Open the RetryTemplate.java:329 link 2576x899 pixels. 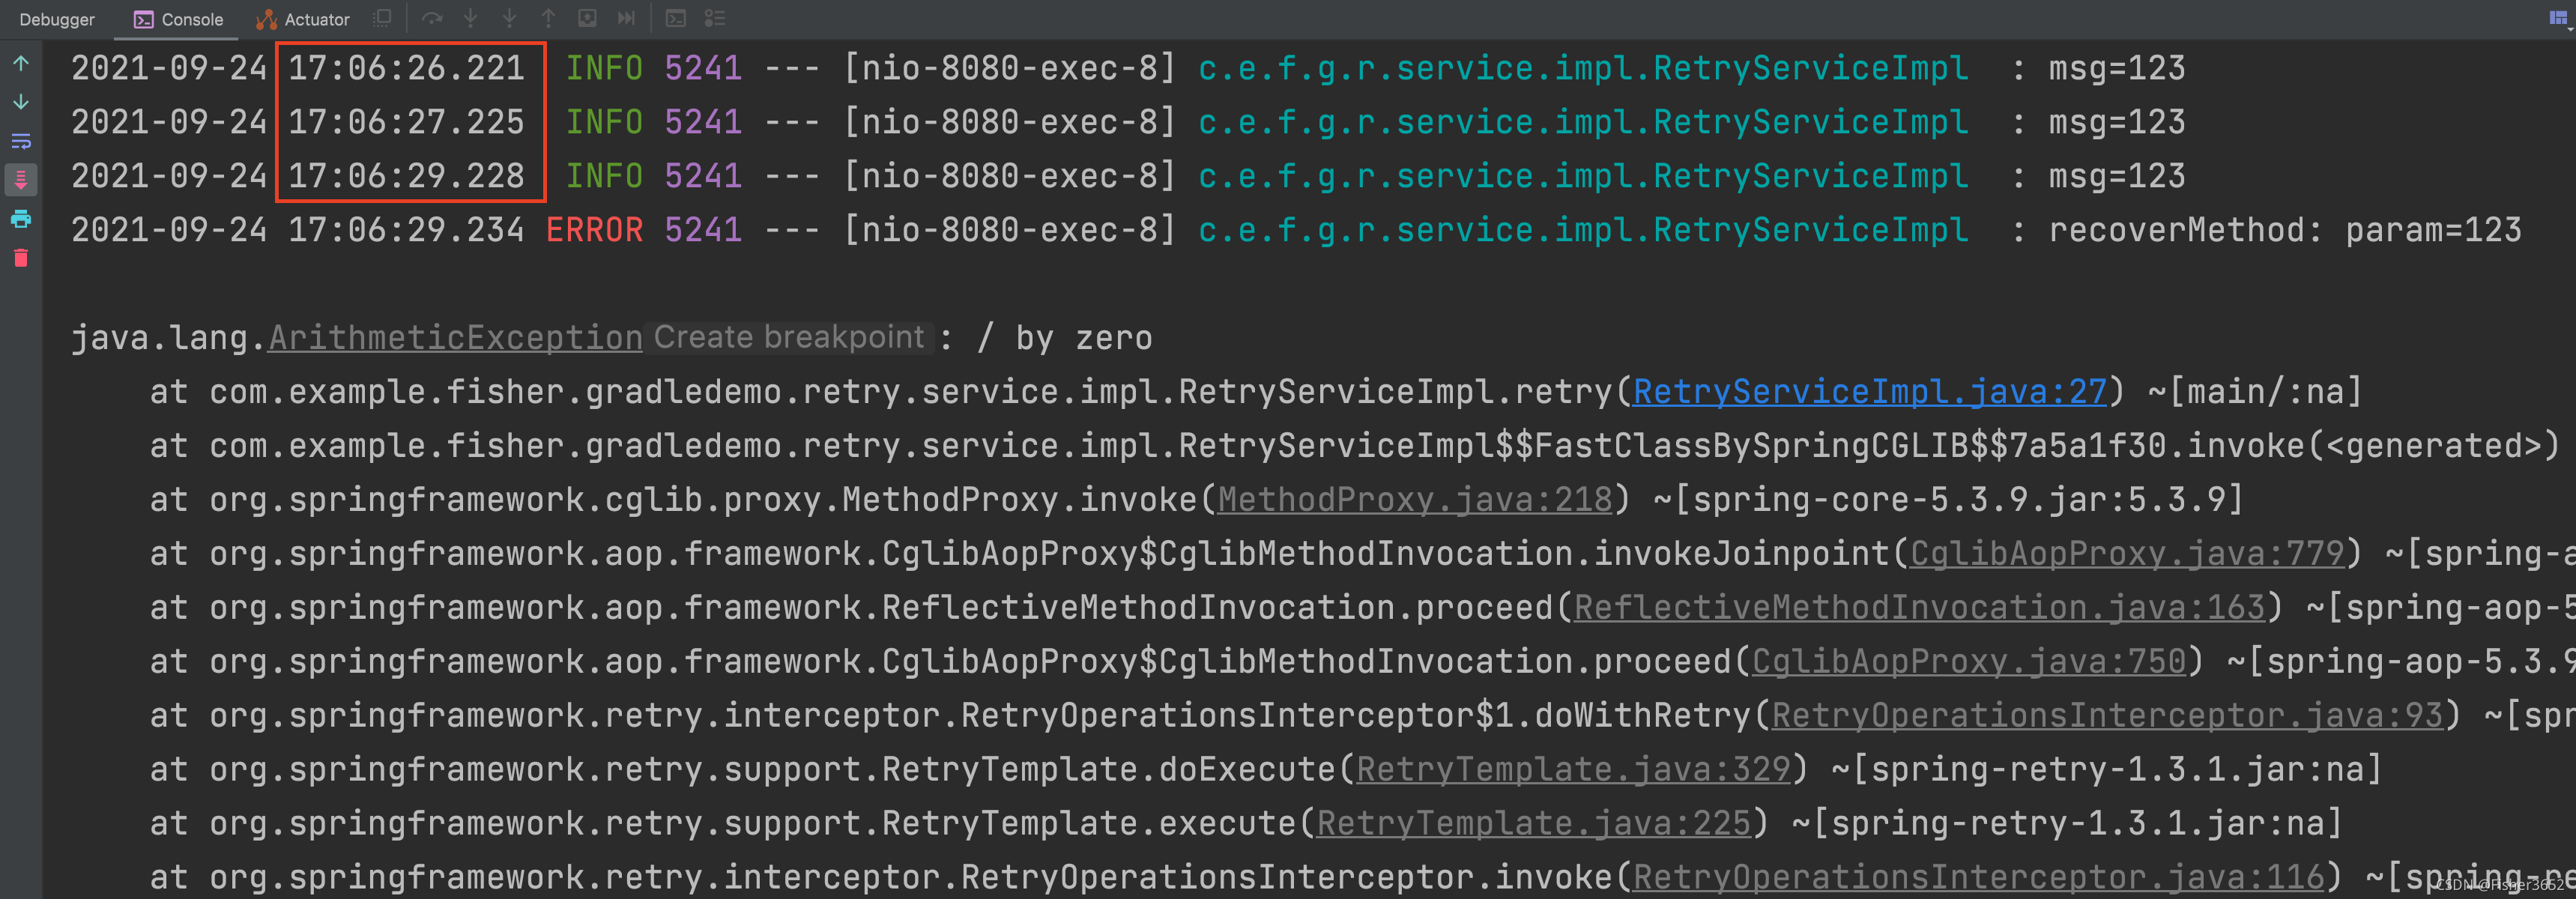(1573, 770)
